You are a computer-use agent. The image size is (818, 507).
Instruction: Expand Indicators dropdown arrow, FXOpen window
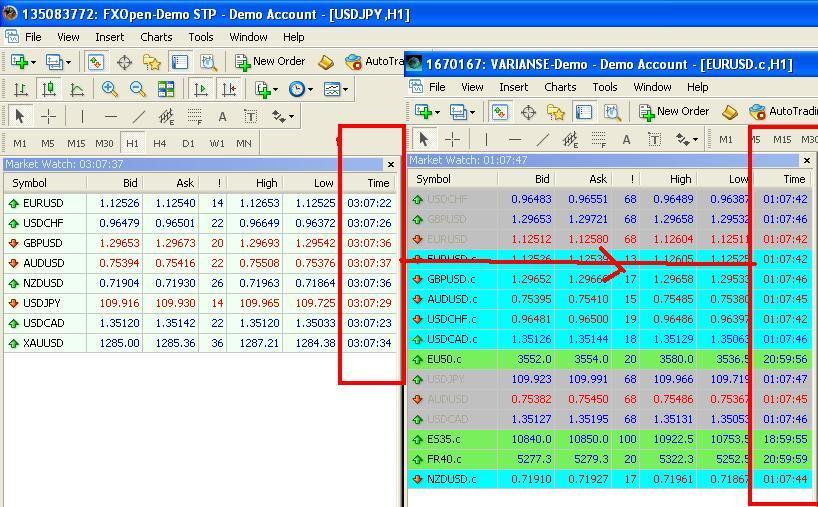click(275, 90)
